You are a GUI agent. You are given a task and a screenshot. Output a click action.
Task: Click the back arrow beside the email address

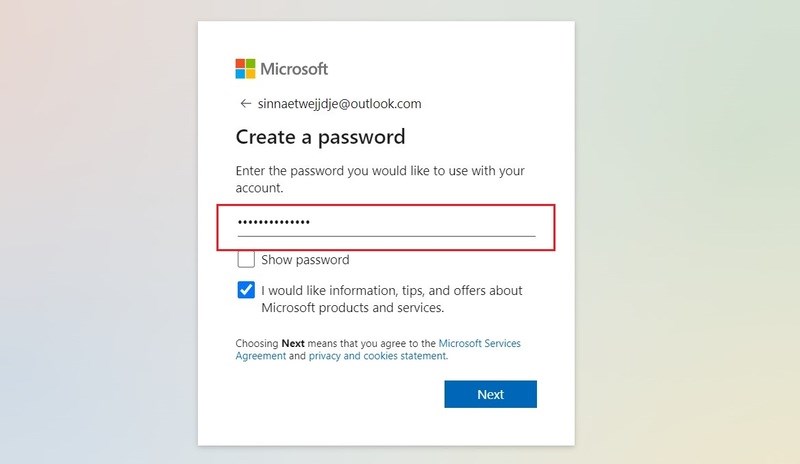coord(244,103)
